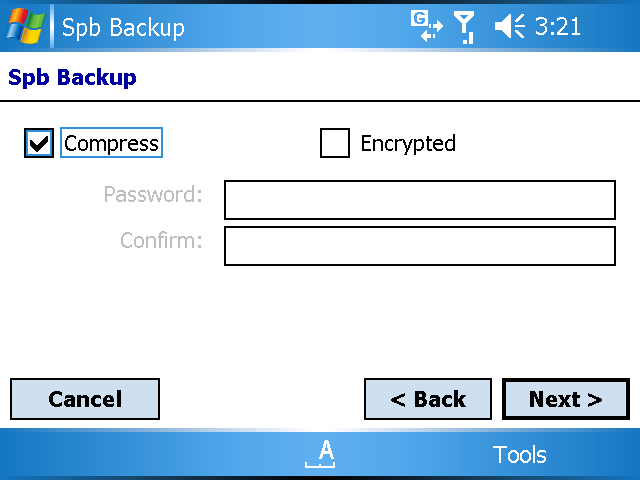Click the Confirm field label
This screenshot has width=640, height=480.
pyautogui.click(x=161, y=240)
